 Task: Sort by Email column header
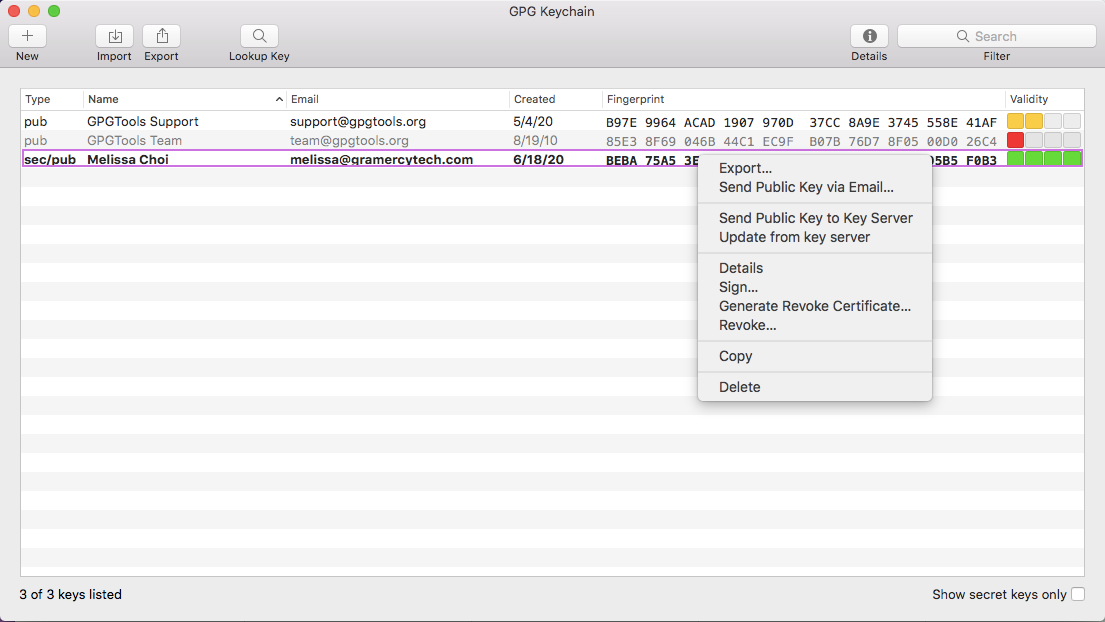point(397,99)
